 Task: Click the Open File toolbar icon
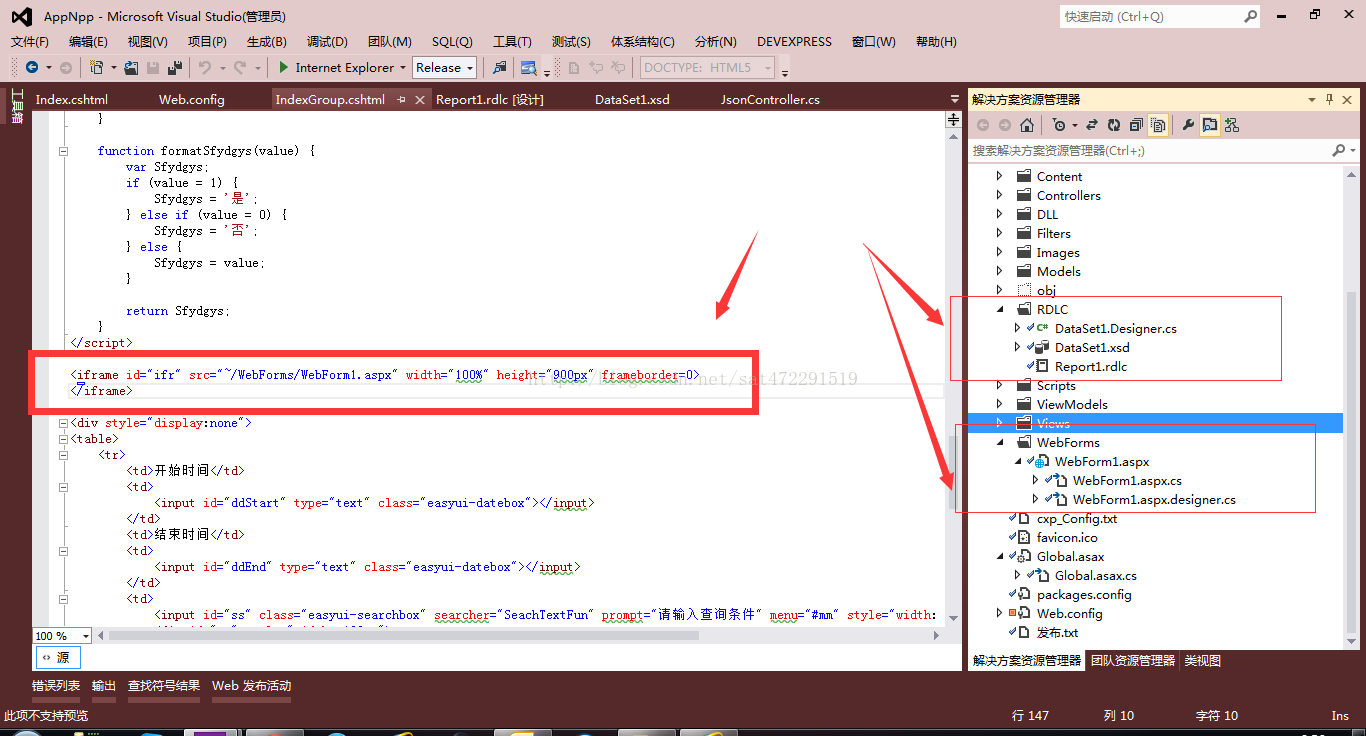click(x=131, y=67)
